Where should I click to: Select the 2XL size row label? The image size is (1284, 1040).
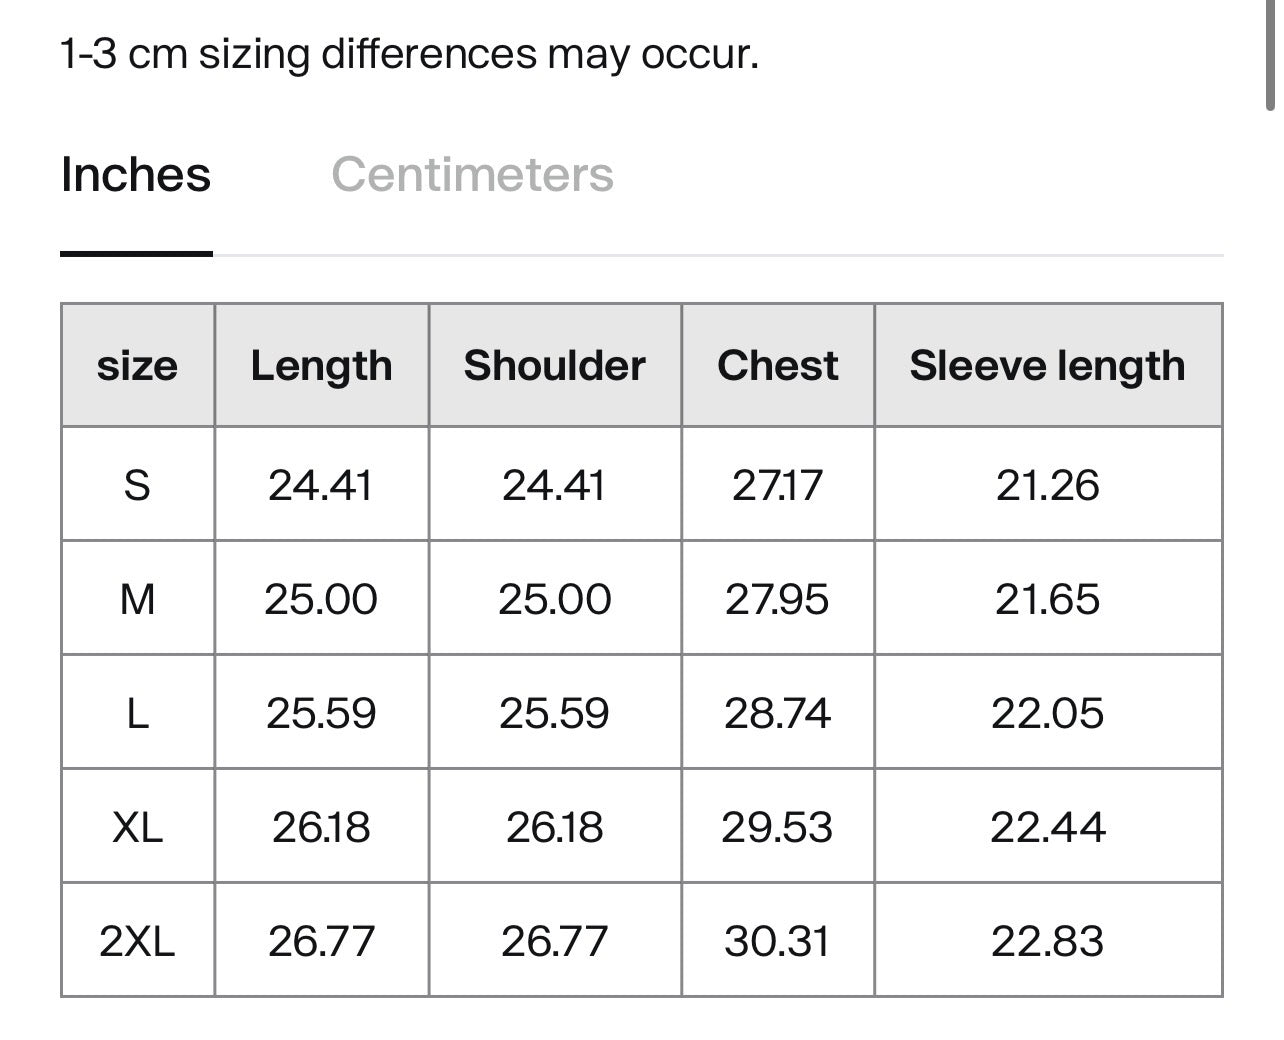click(138, 941)
